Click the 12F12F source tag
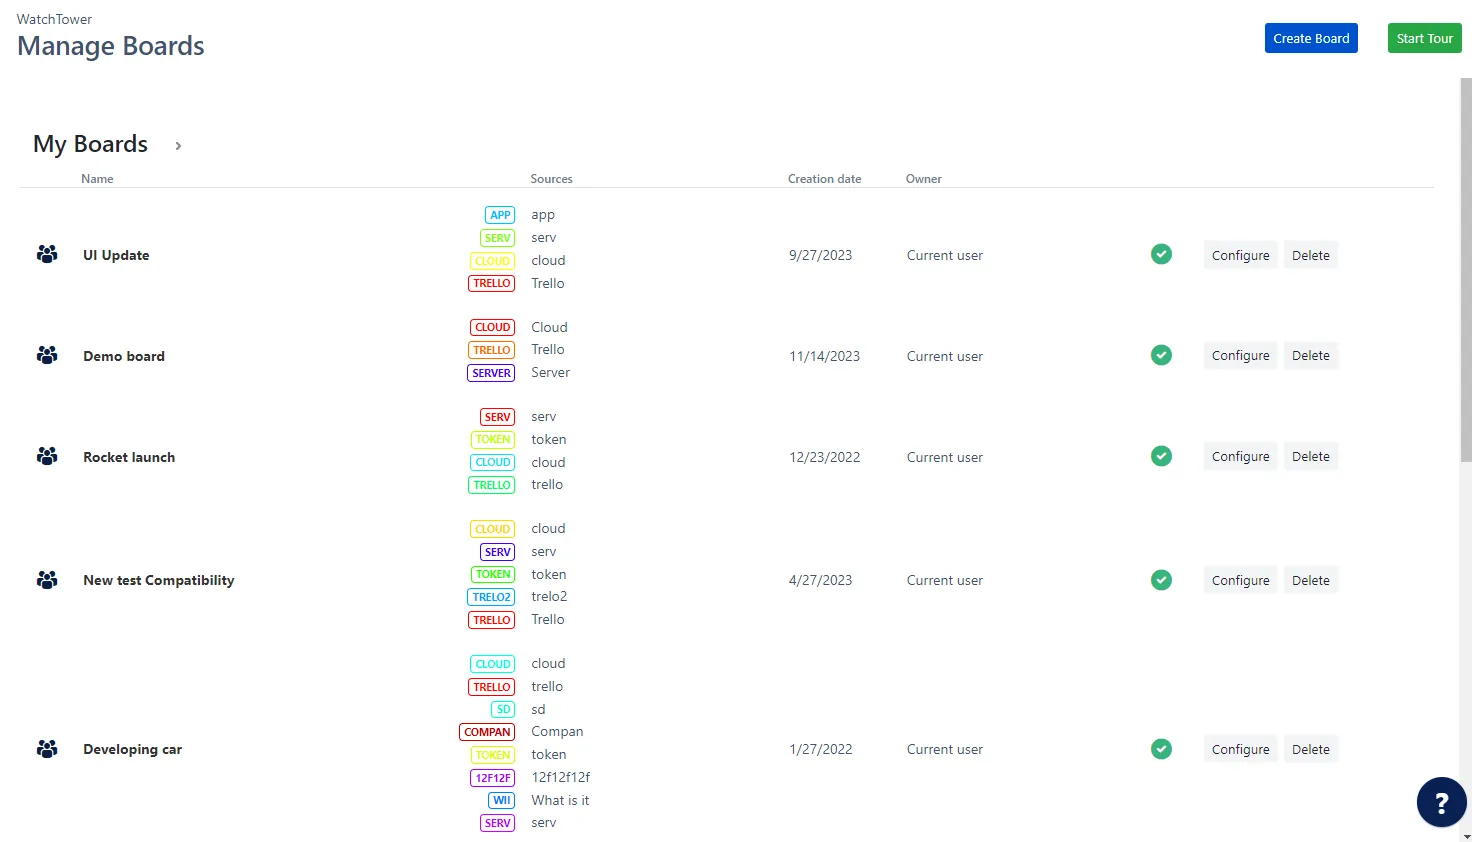Screen dimensions: 1472x842 (x=493, y=778)
